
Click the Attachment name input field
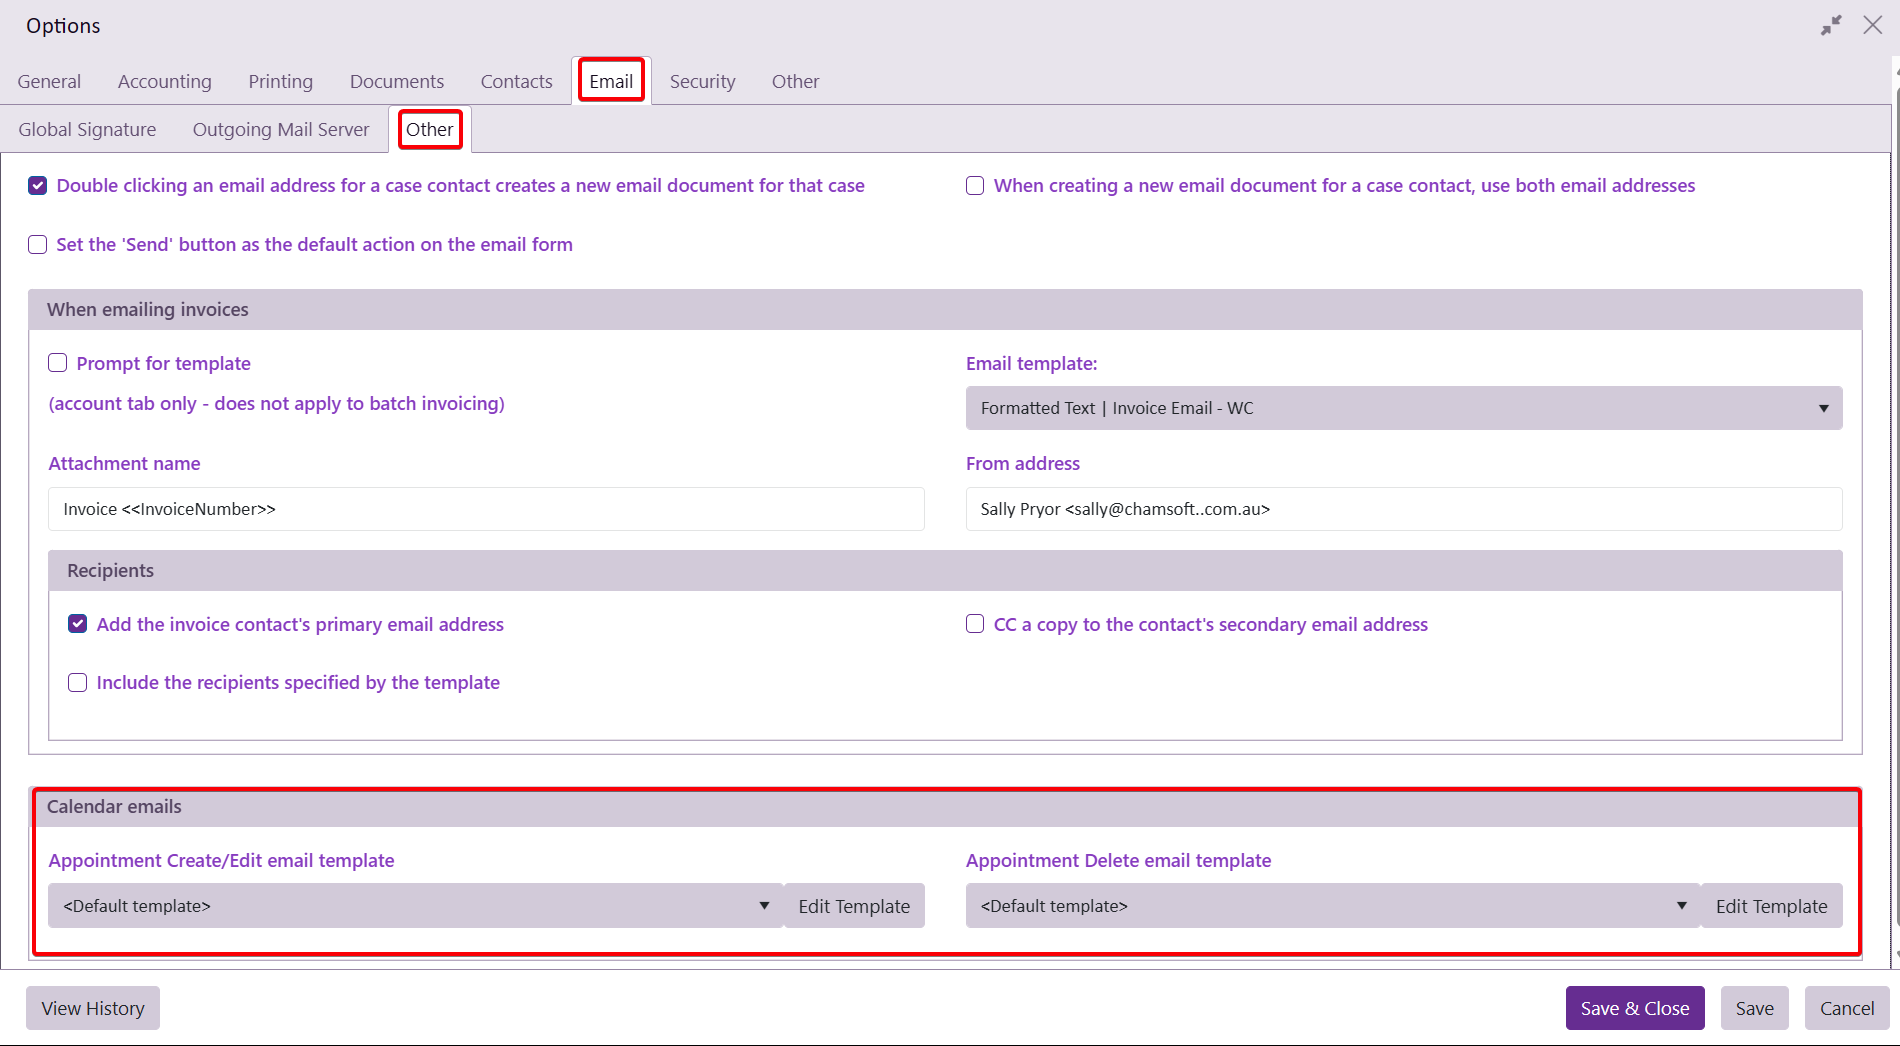[x=486, y=509]
